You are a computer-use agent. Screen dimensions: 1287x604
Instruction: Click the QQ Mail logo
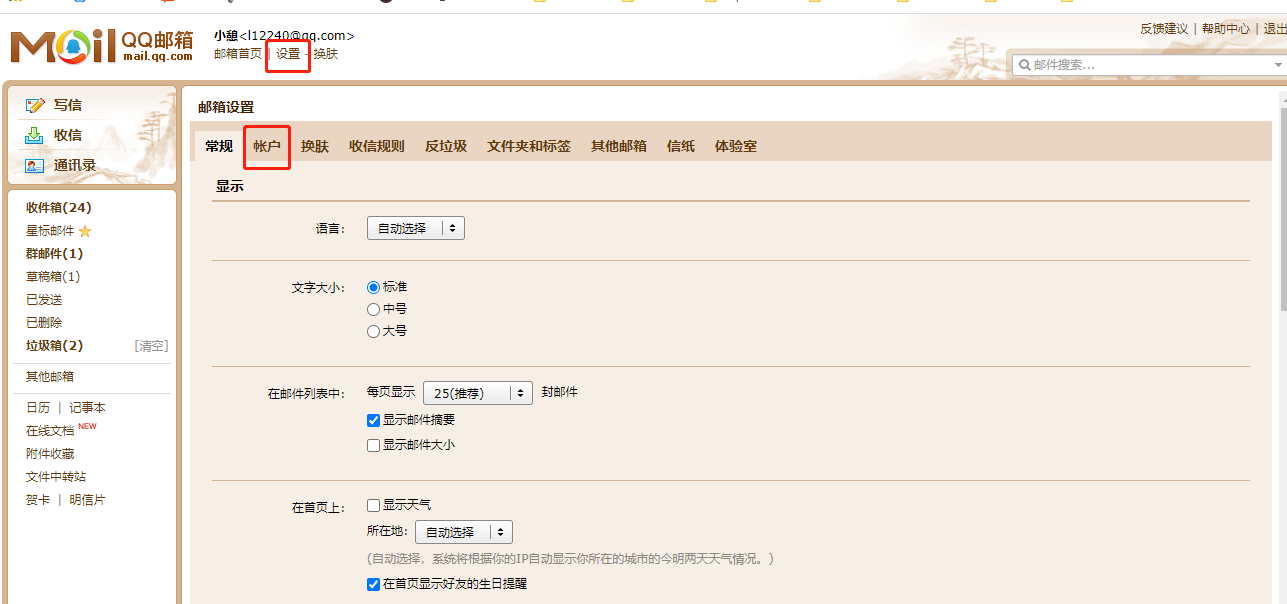click(102, 46)
